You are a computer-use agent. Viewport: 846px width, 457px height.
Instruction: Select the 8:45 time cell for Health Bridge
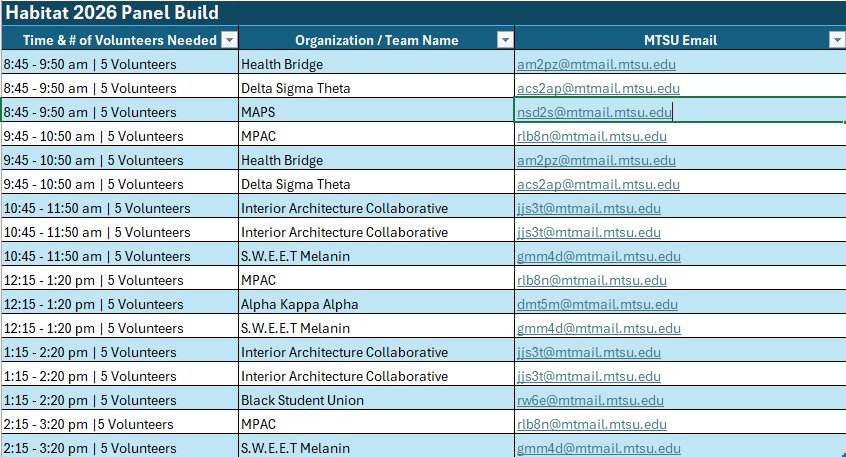coord(120,64)
